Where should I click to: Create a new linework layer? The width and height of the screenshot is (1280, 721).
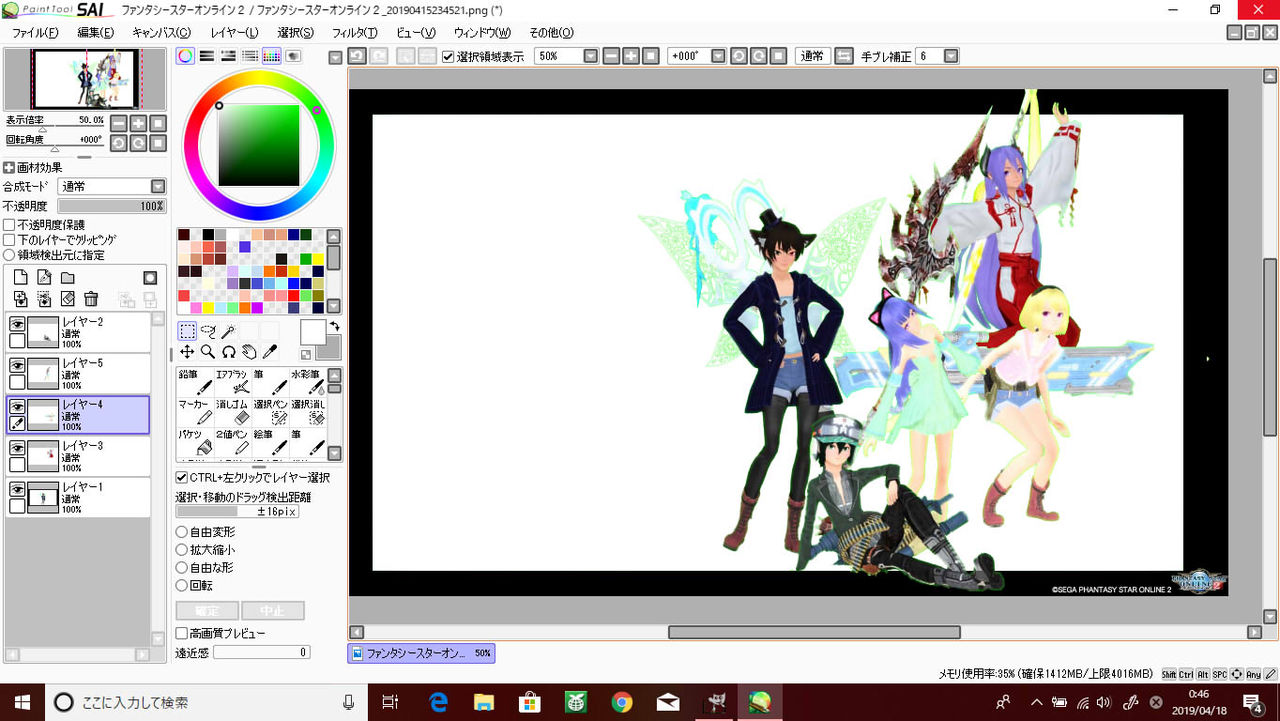point(44,277)
